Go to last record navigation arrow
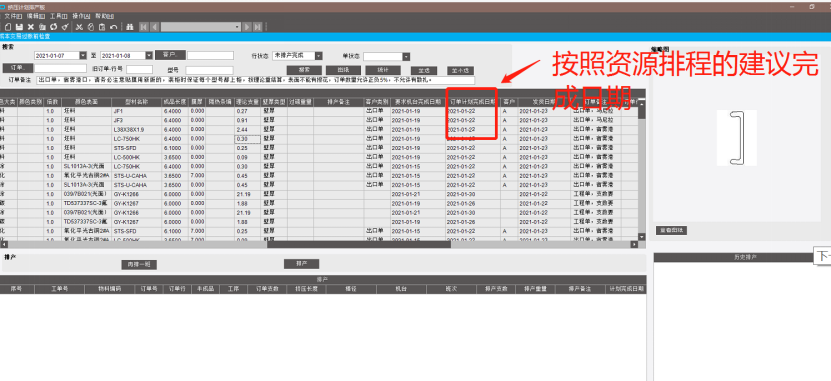 (258, 27)
